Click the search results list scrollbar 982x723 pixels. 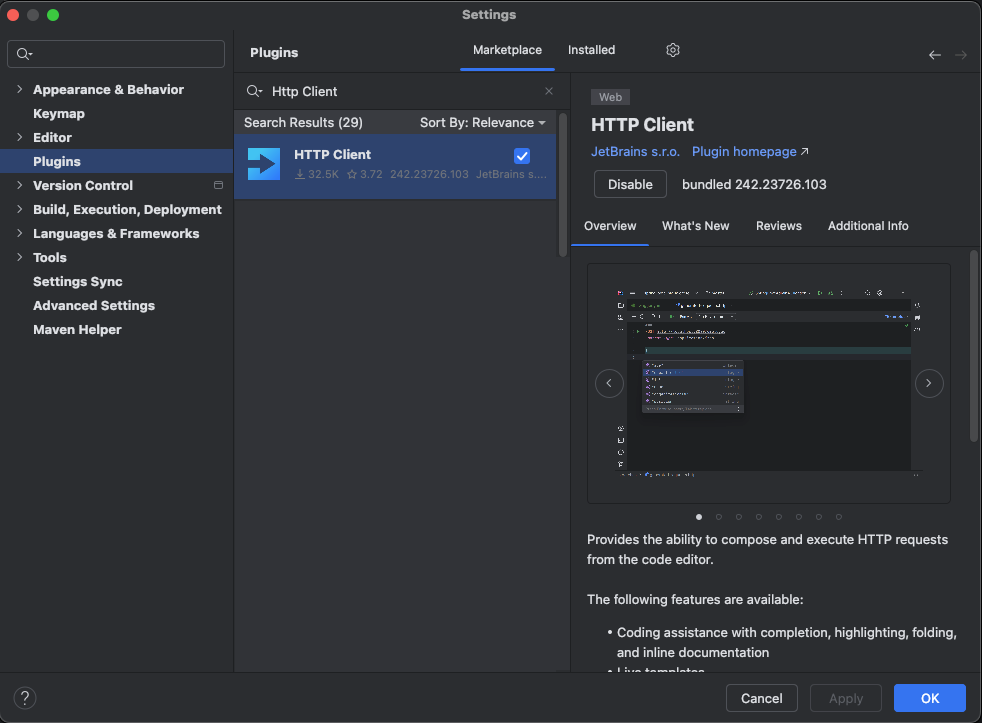562,185
